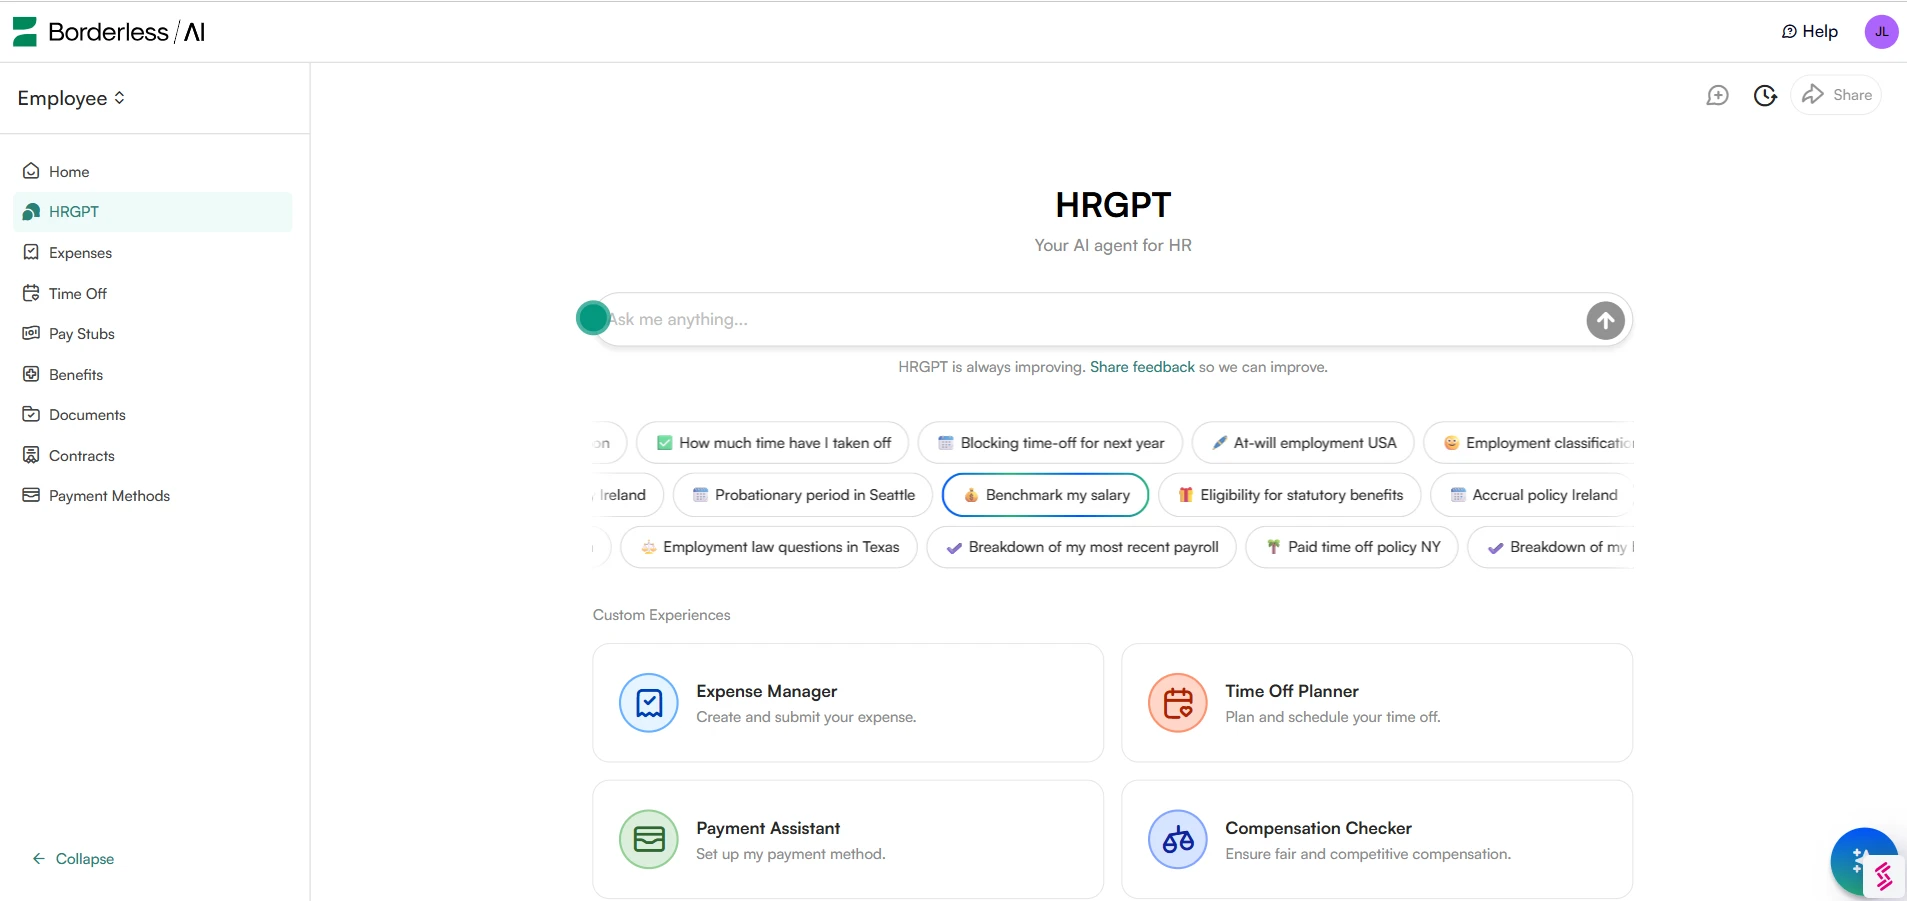Click the Compensation Checker scales icon
The width and height of the screenshot is (1907, 901).
point(1178,840)
